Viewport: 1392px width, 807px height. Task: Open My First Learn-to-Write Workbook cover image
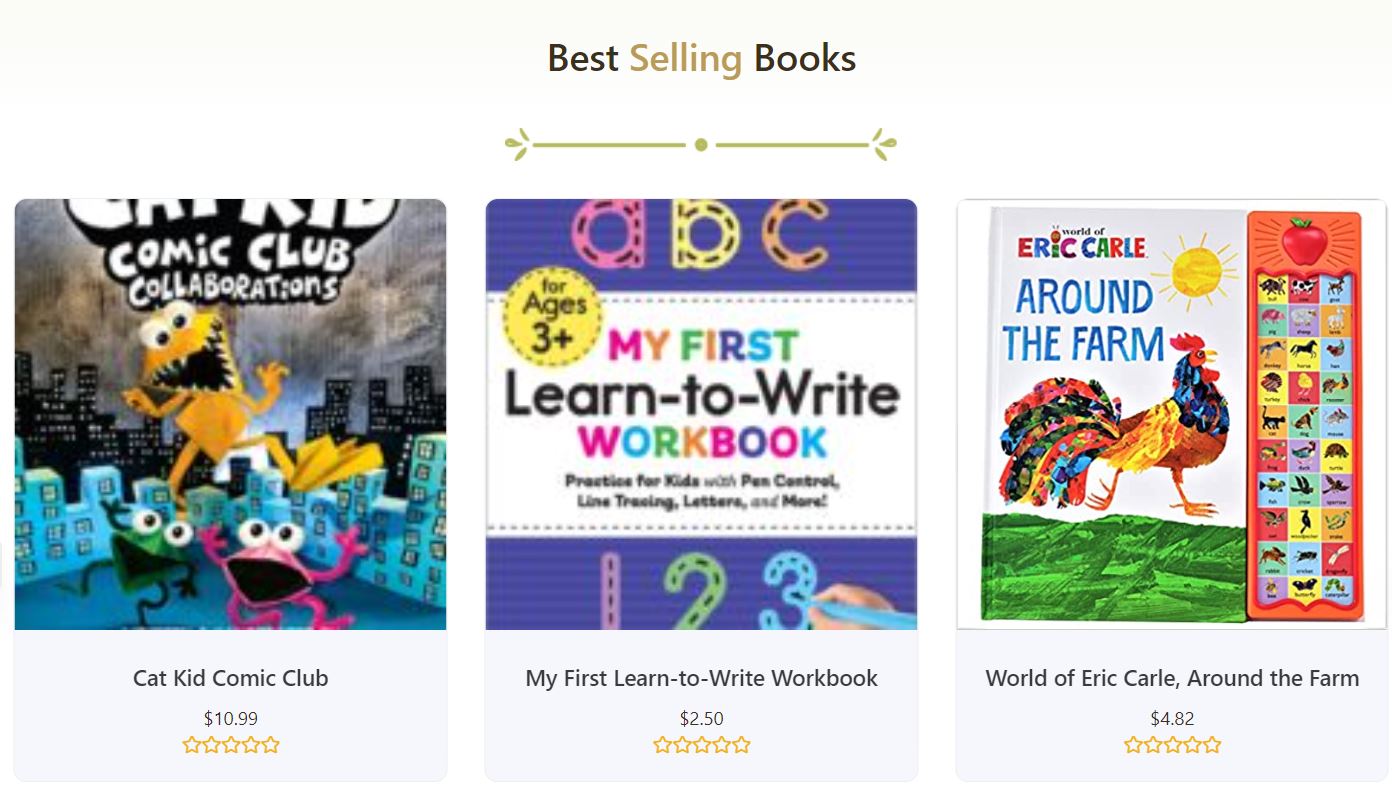[701, 414]
